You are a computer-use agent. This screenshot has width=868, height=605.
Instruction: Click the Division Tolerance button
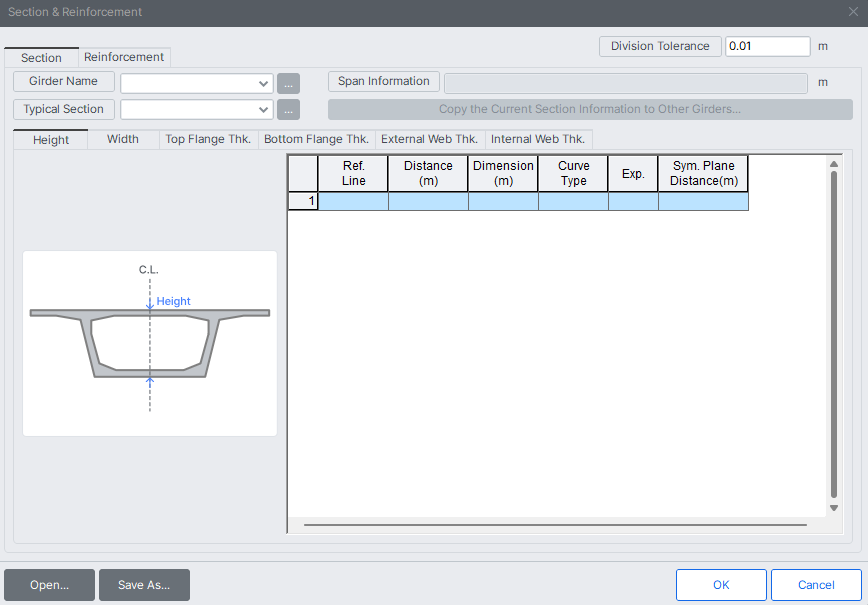(x=660, y=46)
